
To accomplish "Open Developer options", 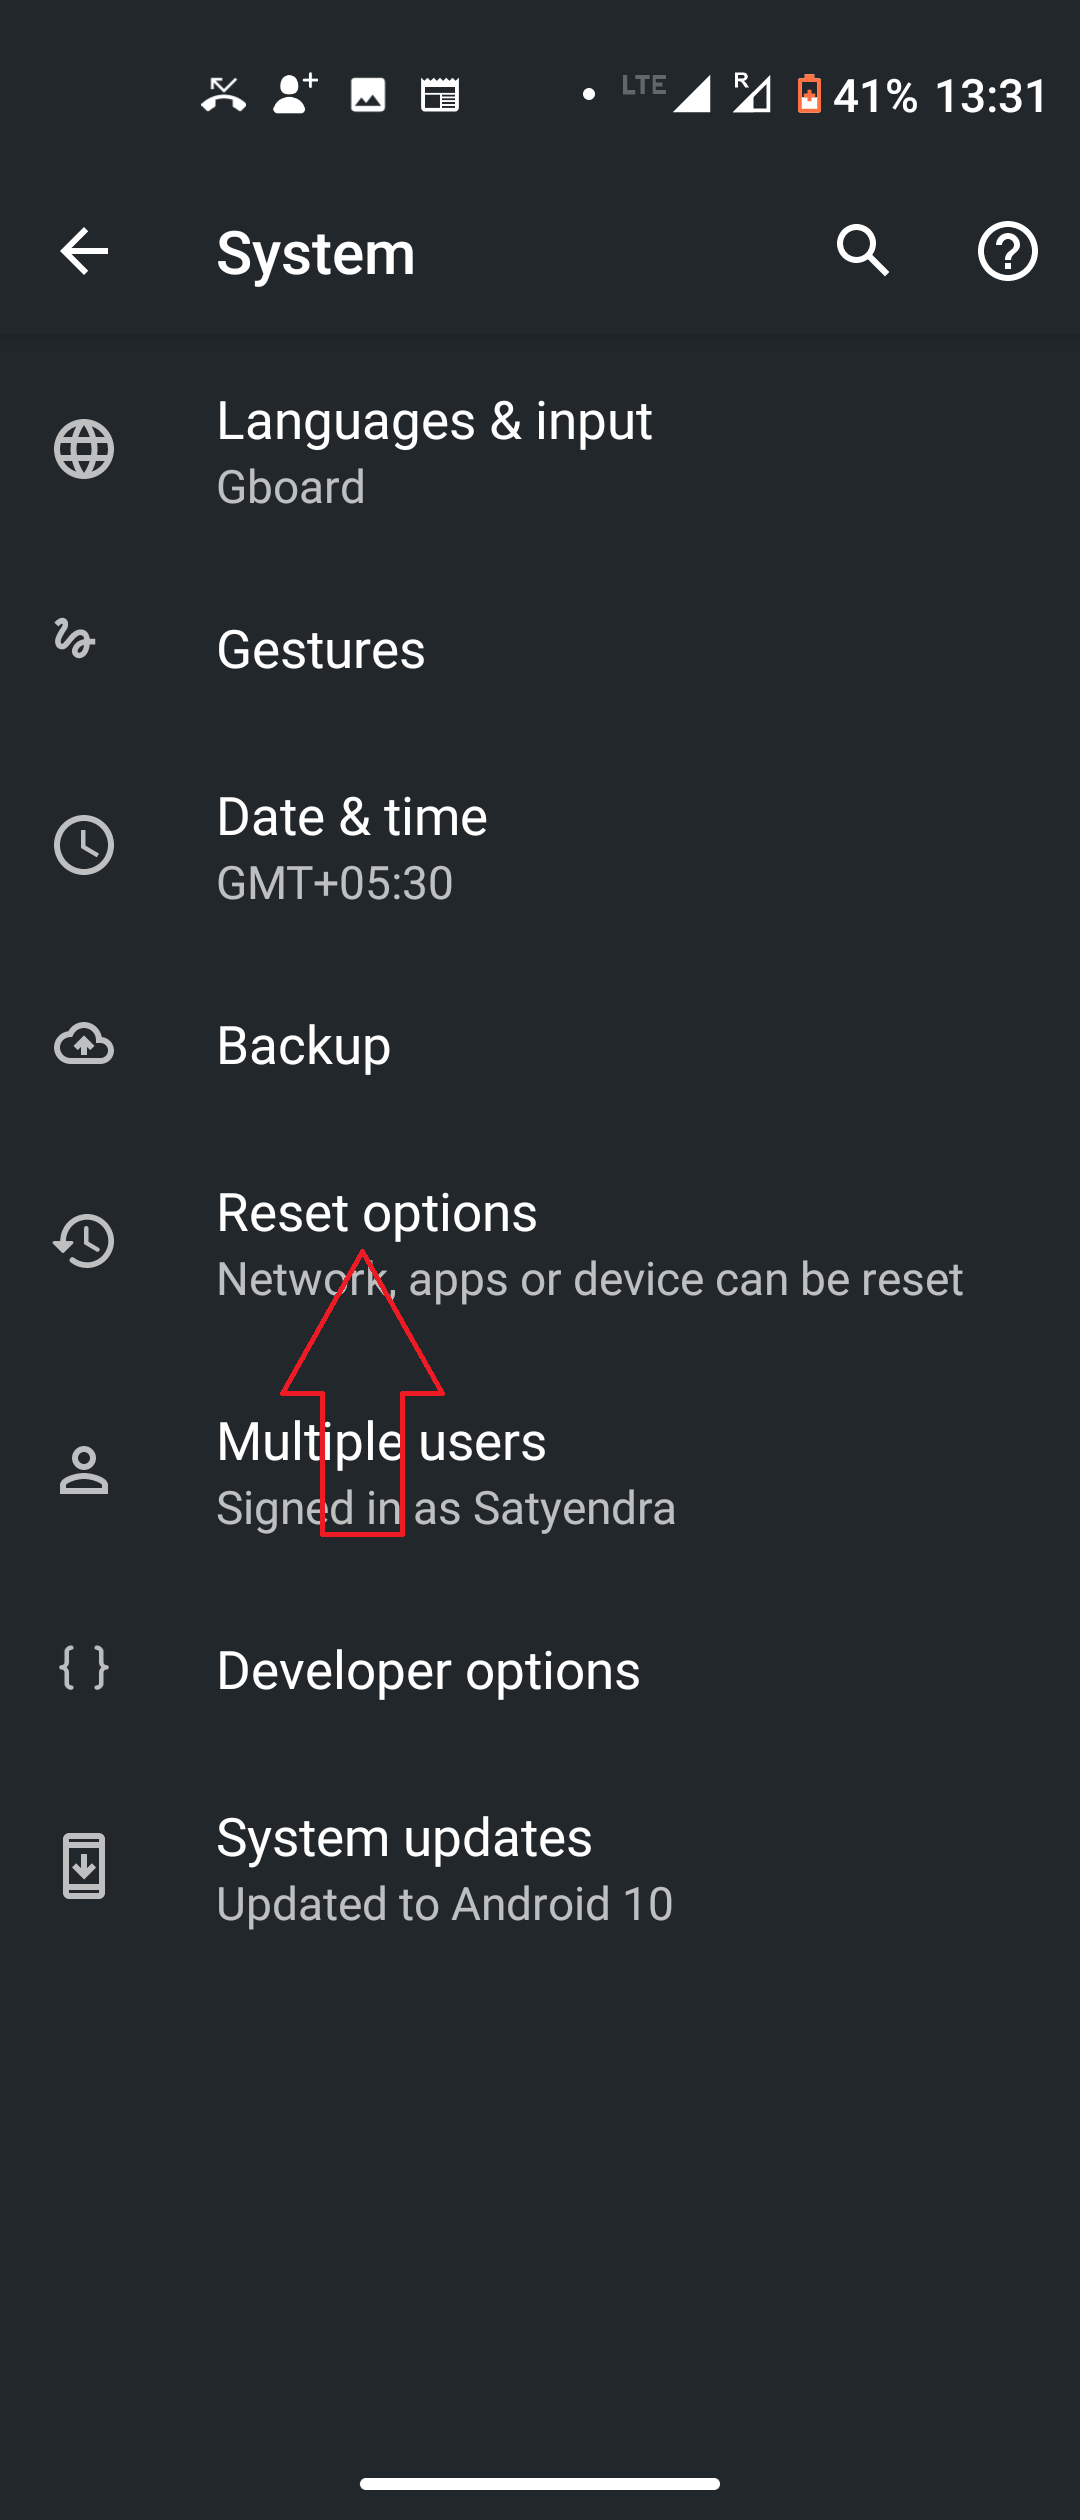I will [540, 1670].
